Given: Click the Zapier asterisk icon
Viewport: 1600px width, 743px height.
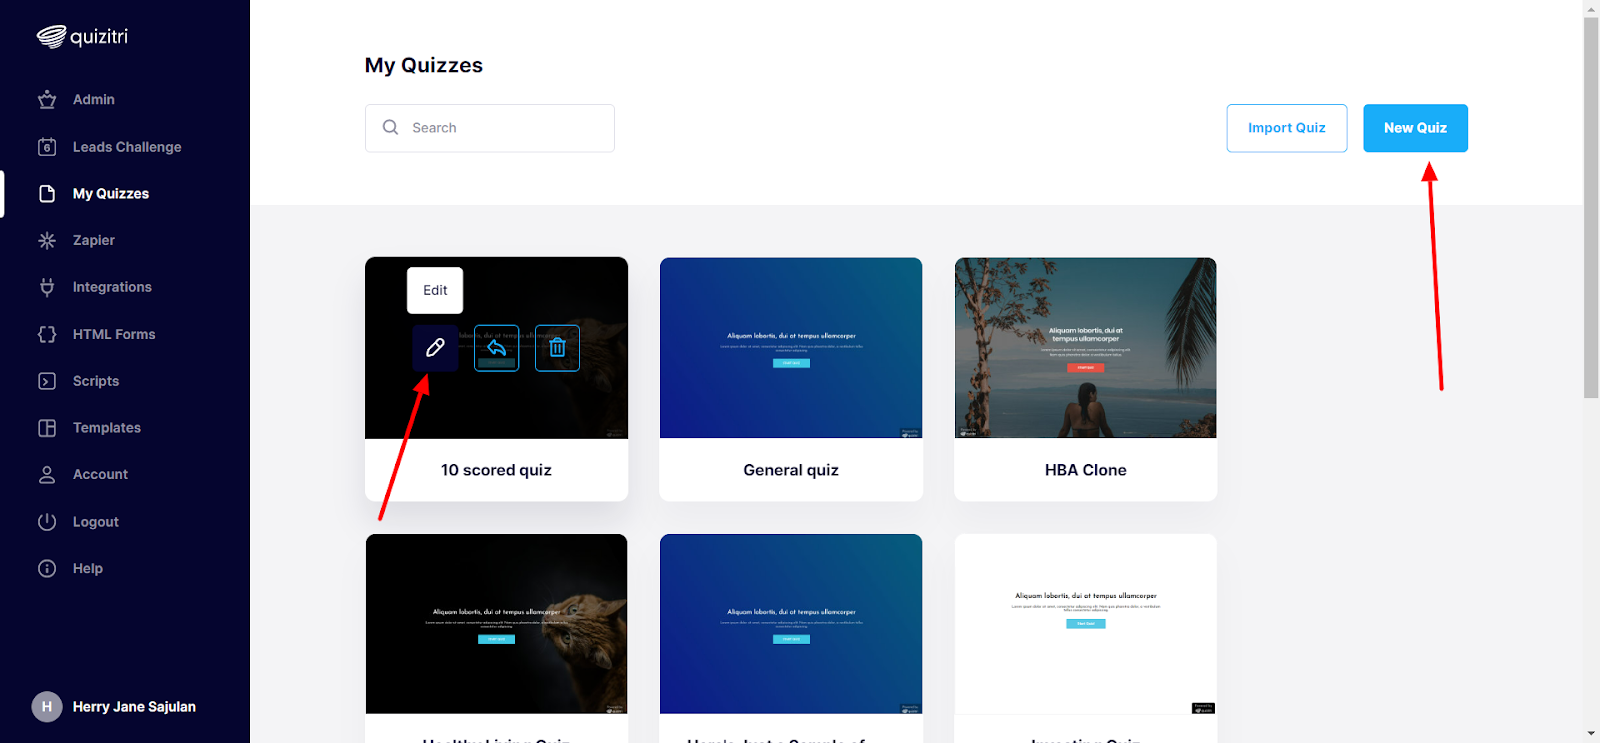Looking at the screenshot, I should 47,240.
